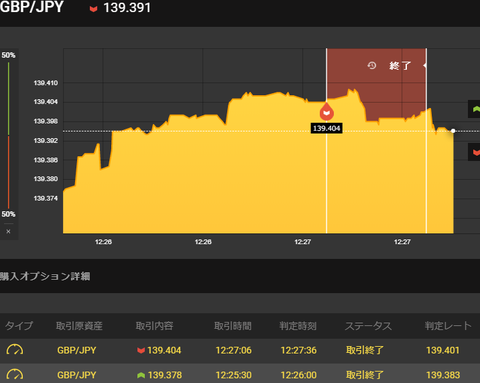Click the gauge type icon in 139.378 row
480x383 pixels.
coord(15,374)
